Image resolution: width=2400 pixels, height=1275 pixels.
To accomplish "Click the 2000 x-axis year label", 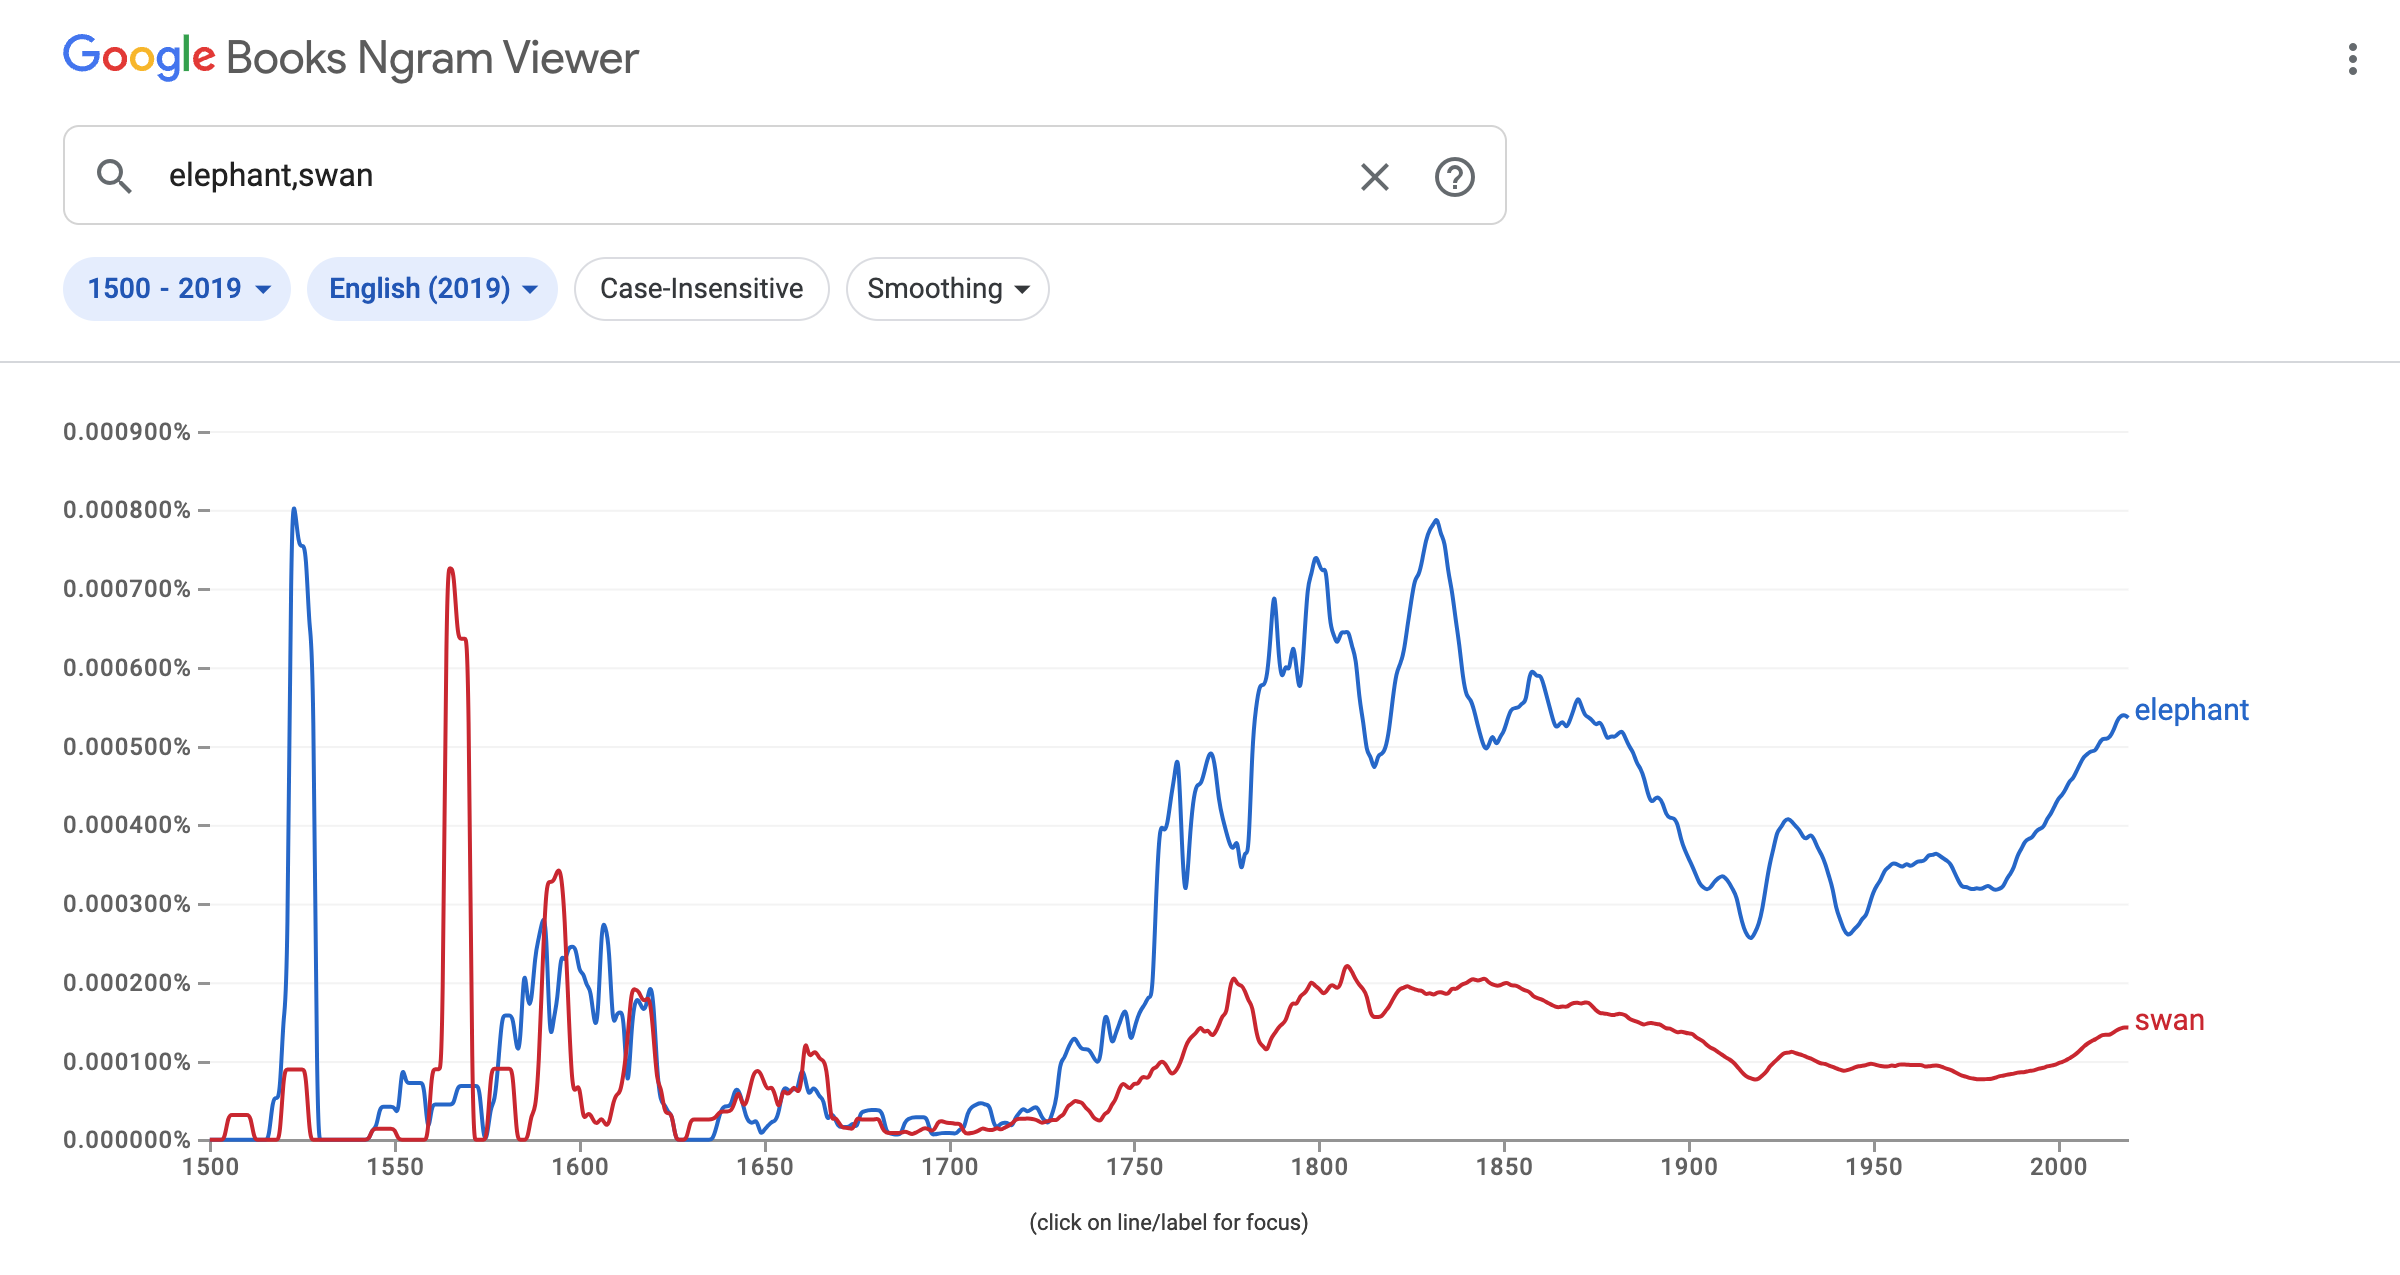I will click(2058, 1167).
